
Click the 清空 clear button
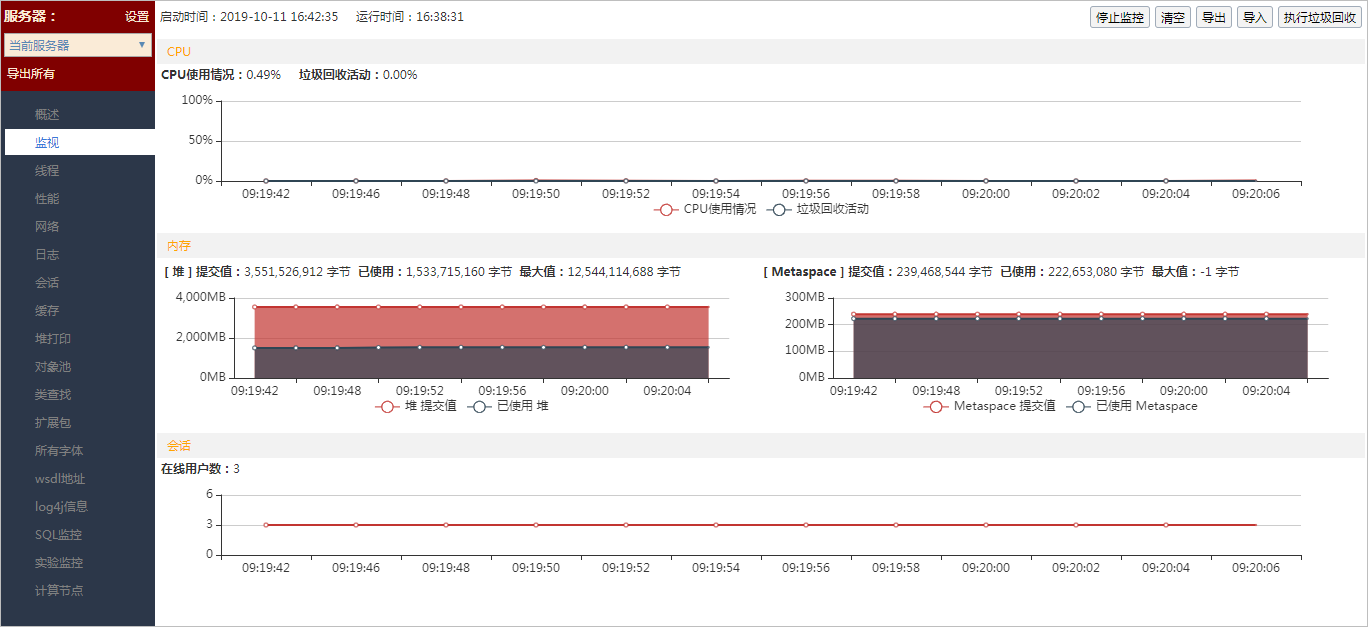click(1173, 17)
